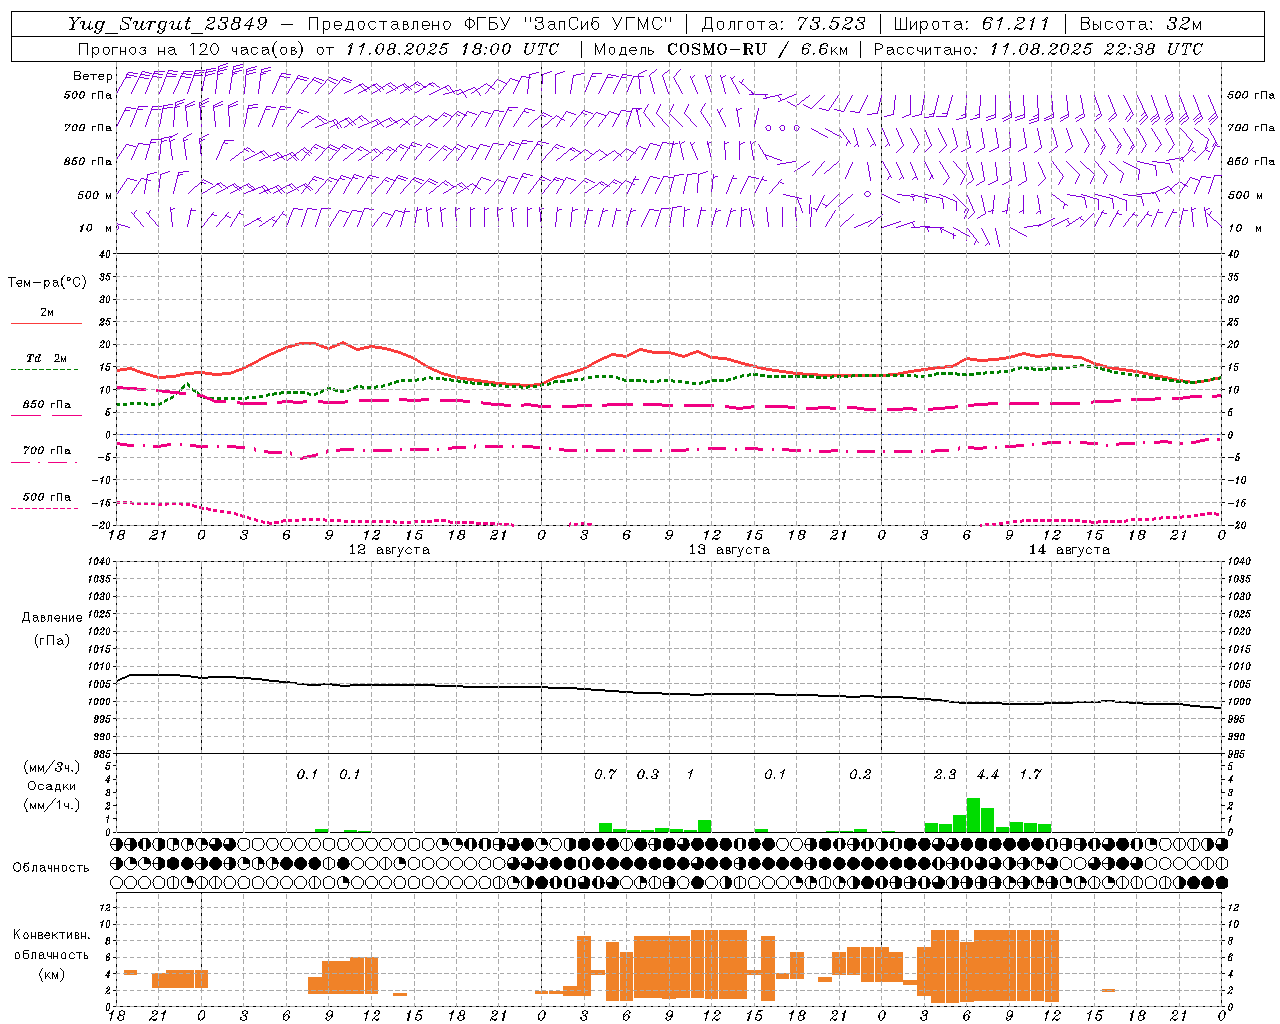Click the forecast start time 11.08.2025 18:00 UTC
Image resolution: width=1280 pixels, height=1024 pixels.
coord(452,49)
